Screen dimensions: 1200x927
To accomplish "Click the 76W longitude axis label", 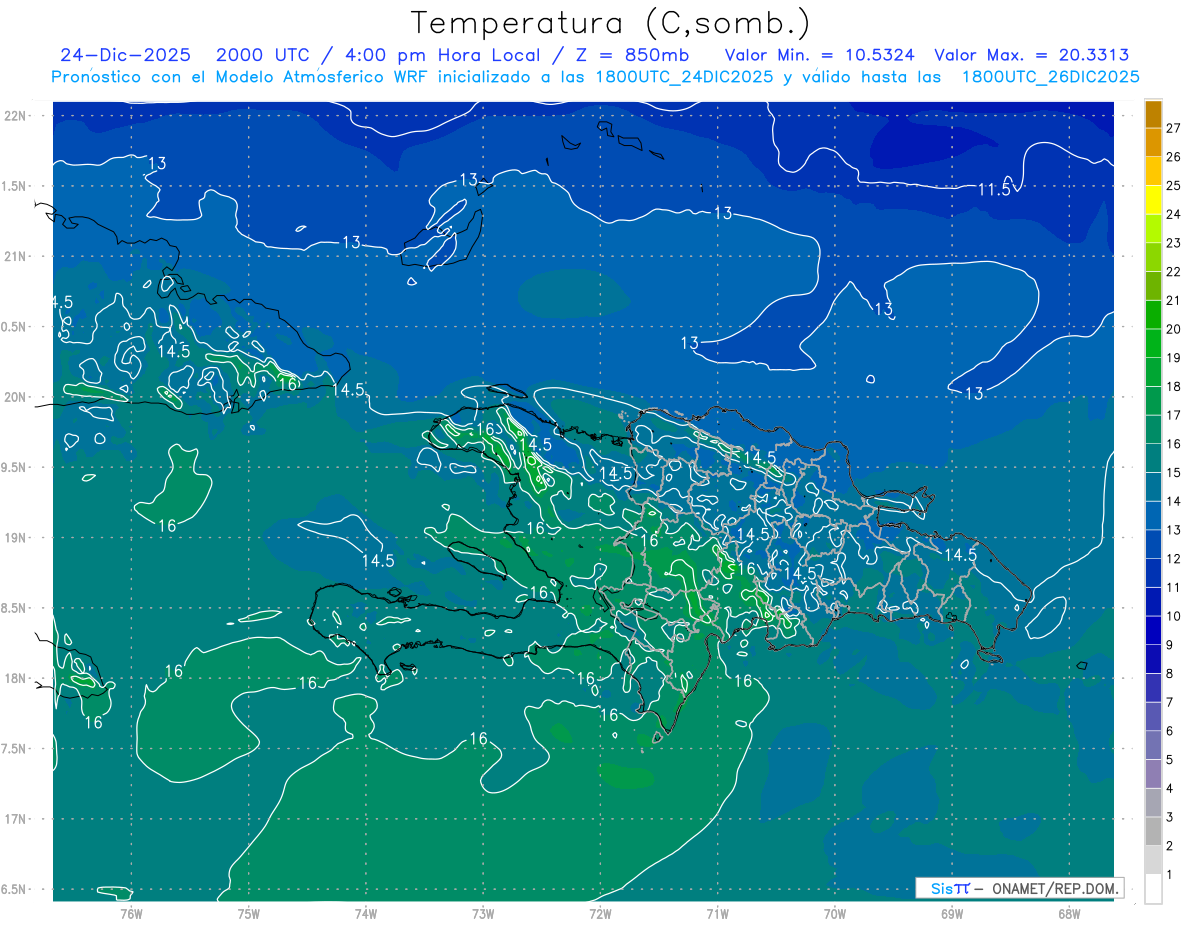I will (131, 913).
